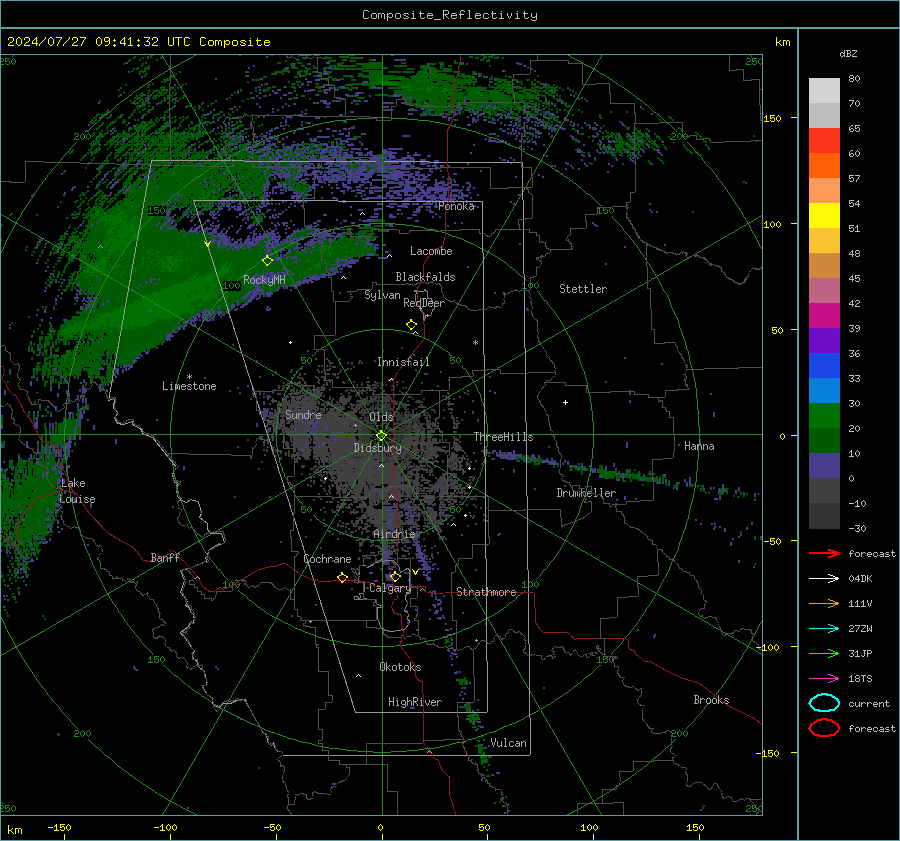Screen dimensions: 900x841
Task: Pick the orange 57–60 dBZ color swatch
Action: pyautogui.click(x=824, y=166)
